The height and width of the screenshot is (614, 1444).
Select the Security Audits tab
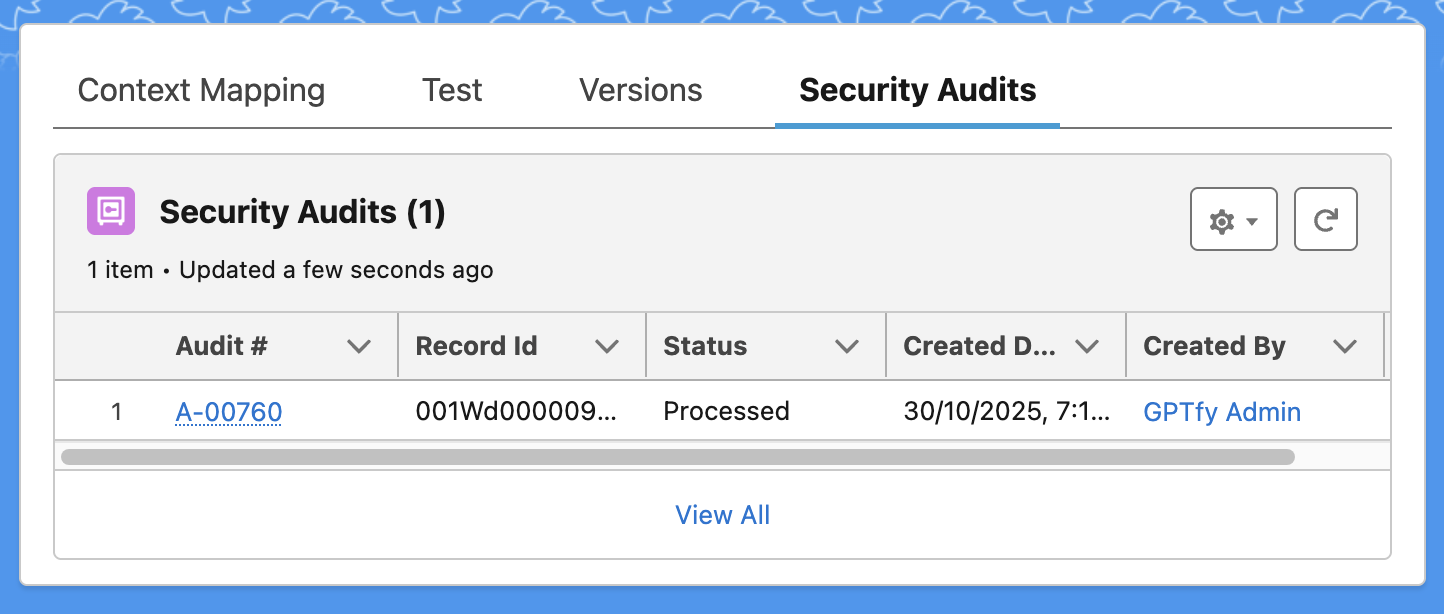(917, 90)
